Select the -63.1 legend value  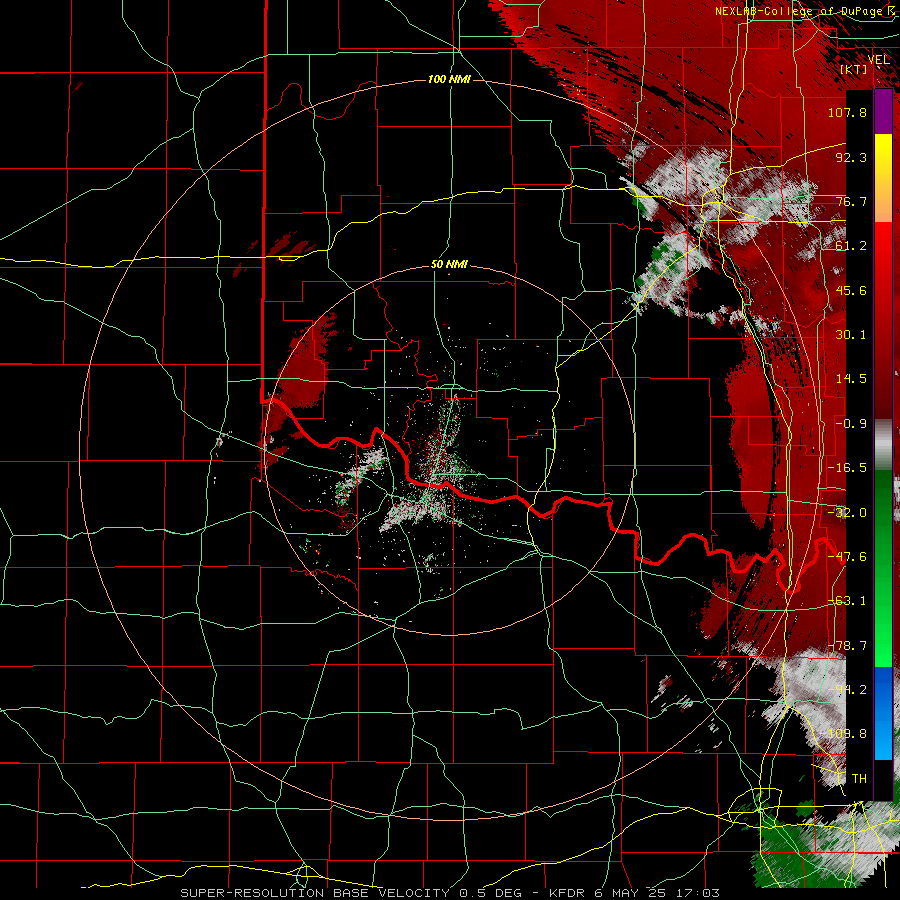(x=847, y=601)
